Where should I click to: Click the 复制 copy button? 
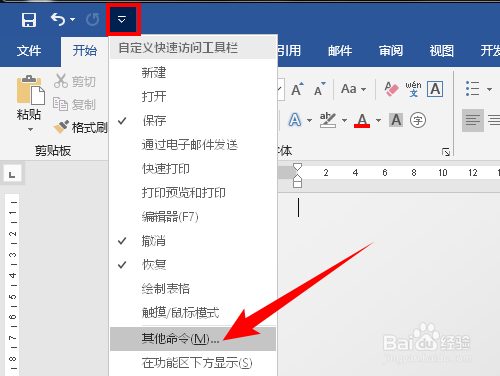(75, 104)
